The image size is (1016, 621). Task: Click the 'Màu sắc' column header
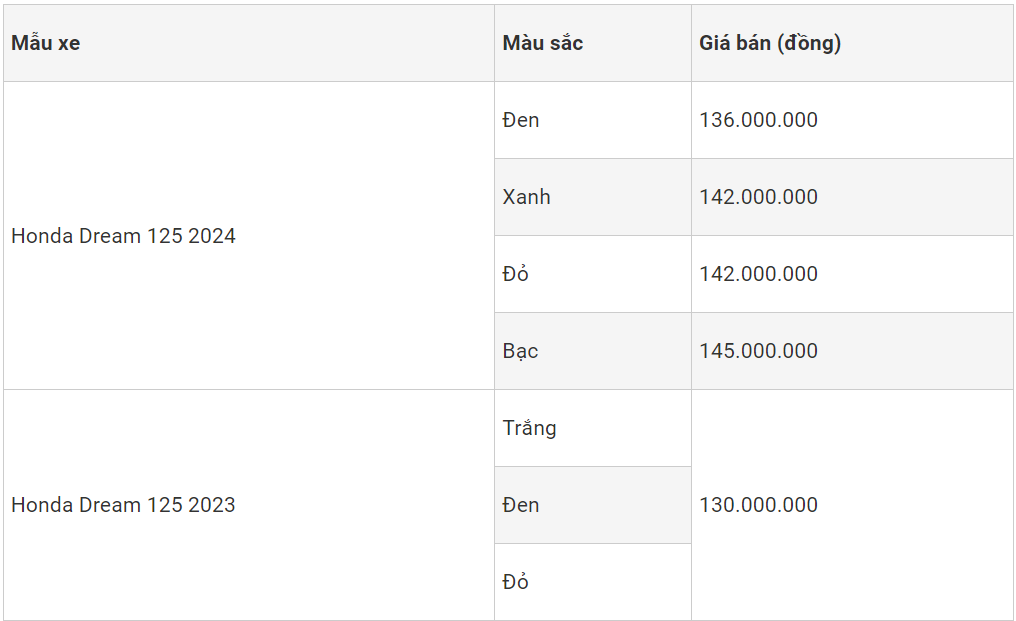542,44
